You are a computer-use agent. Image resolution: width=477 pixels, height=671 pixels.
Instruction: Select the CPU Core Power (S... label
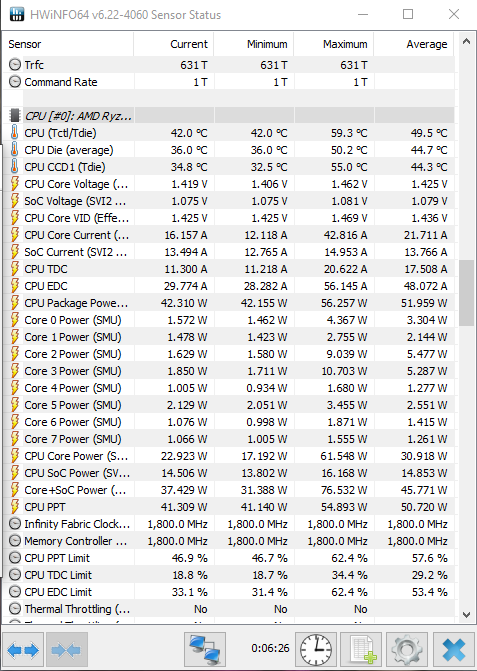coord(76,456)
